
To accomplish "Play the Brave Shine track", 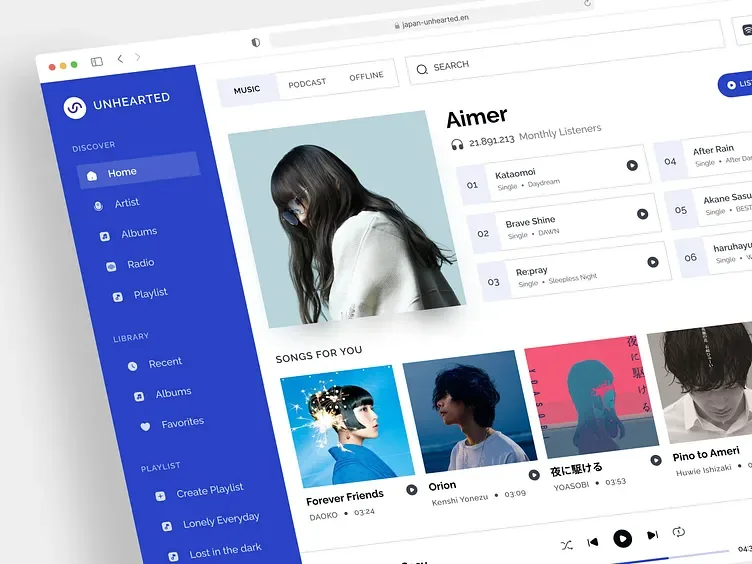I will point(642,214).
